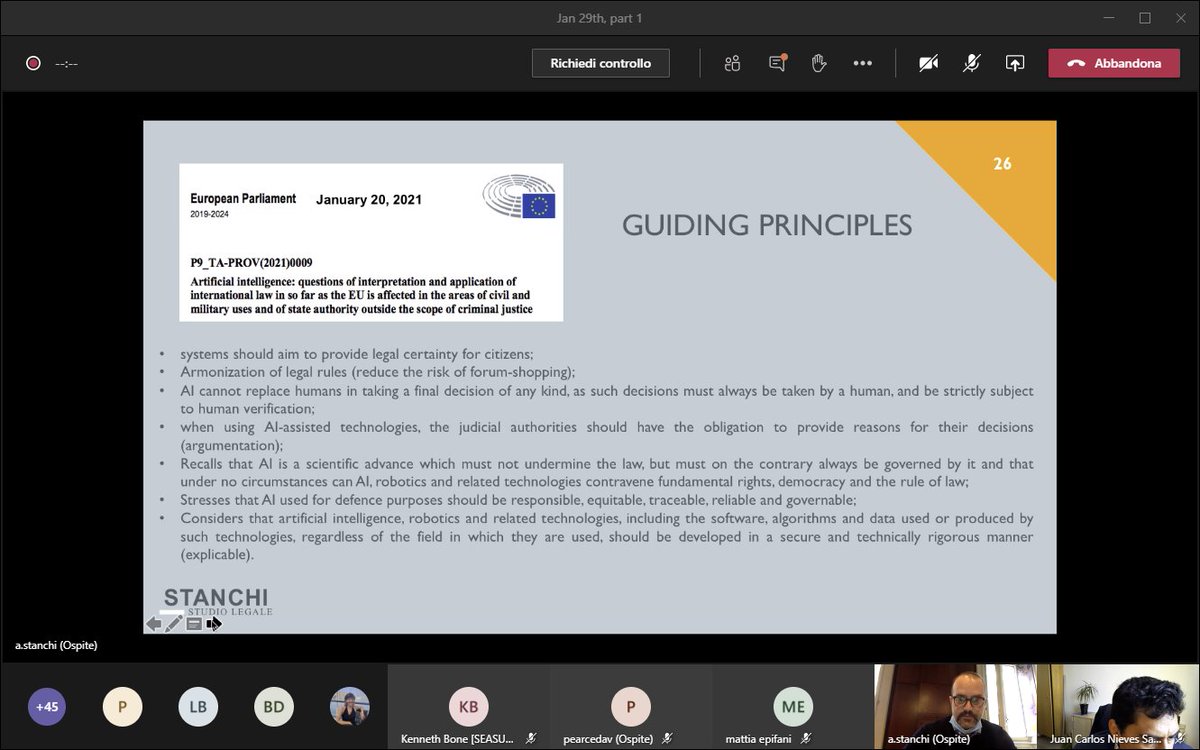The height and width of the screenshot is (750, 1200).
Task: Click the Armonization of legal rules bullet
Action: point(378,372)
